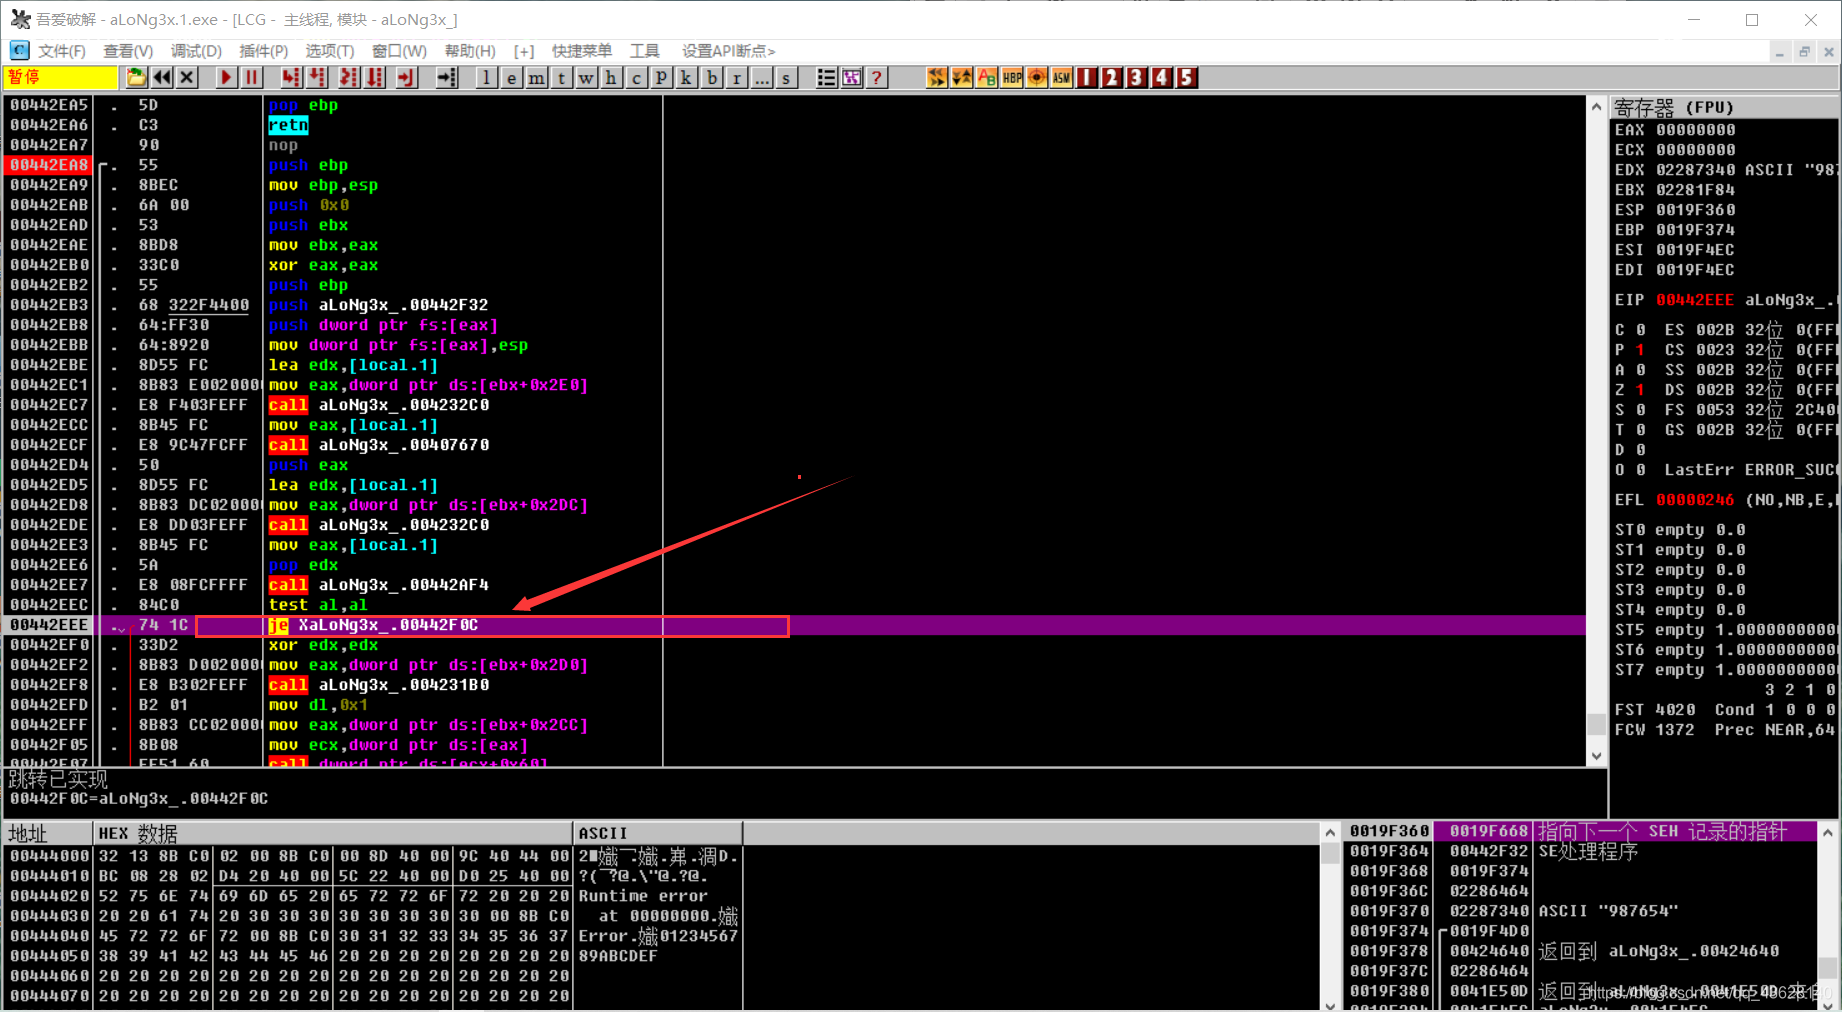This screenshot has height=1012, width=1842.
Task: Execute till return icon
Action: (x=406, y=77)
